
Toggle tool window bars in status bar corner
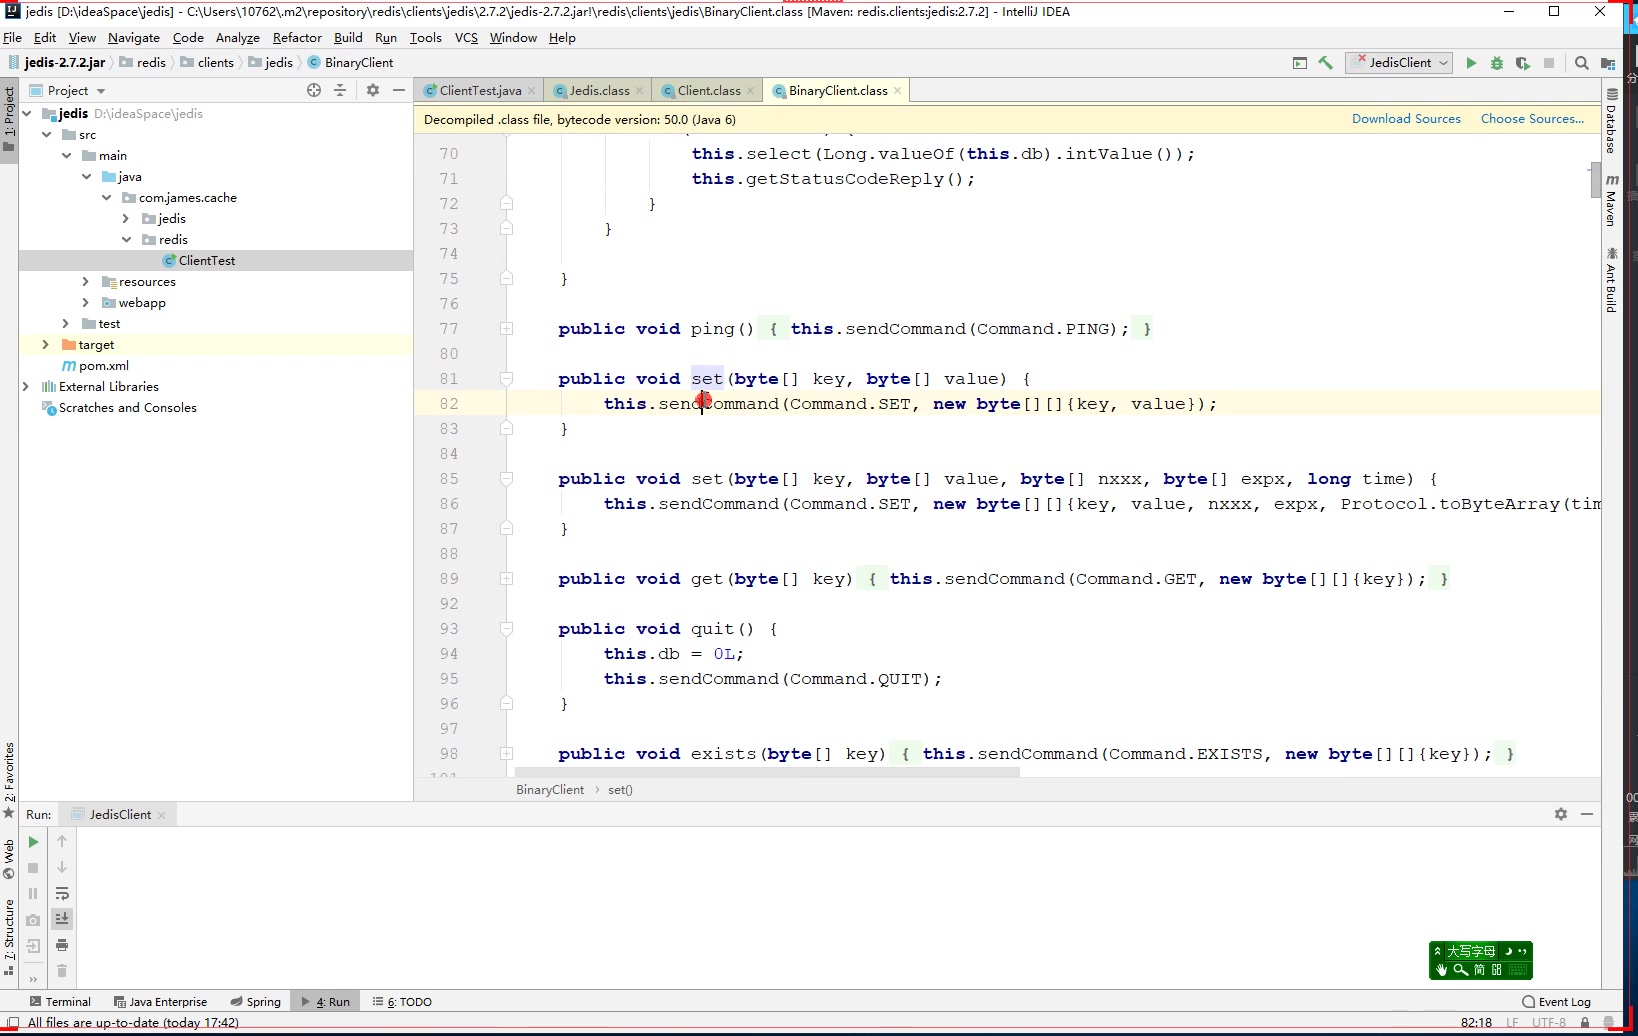tap(13, 1023)
